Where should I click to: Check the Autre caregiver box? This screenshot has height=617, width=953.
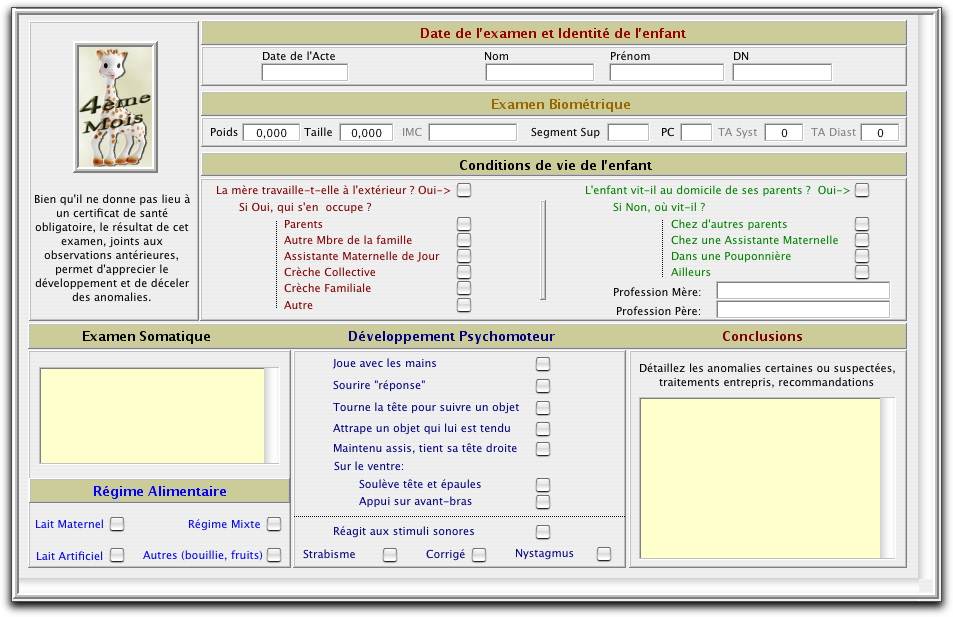[x=464, y=305]
